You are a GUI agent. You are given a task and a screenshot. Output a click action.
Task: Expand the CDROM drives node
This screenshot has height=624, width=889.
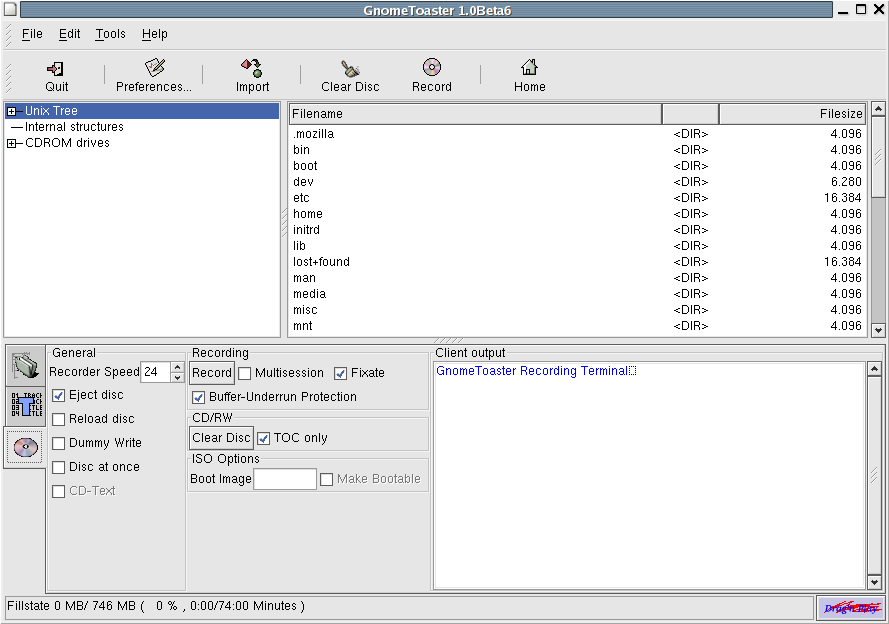click(11, 143)
